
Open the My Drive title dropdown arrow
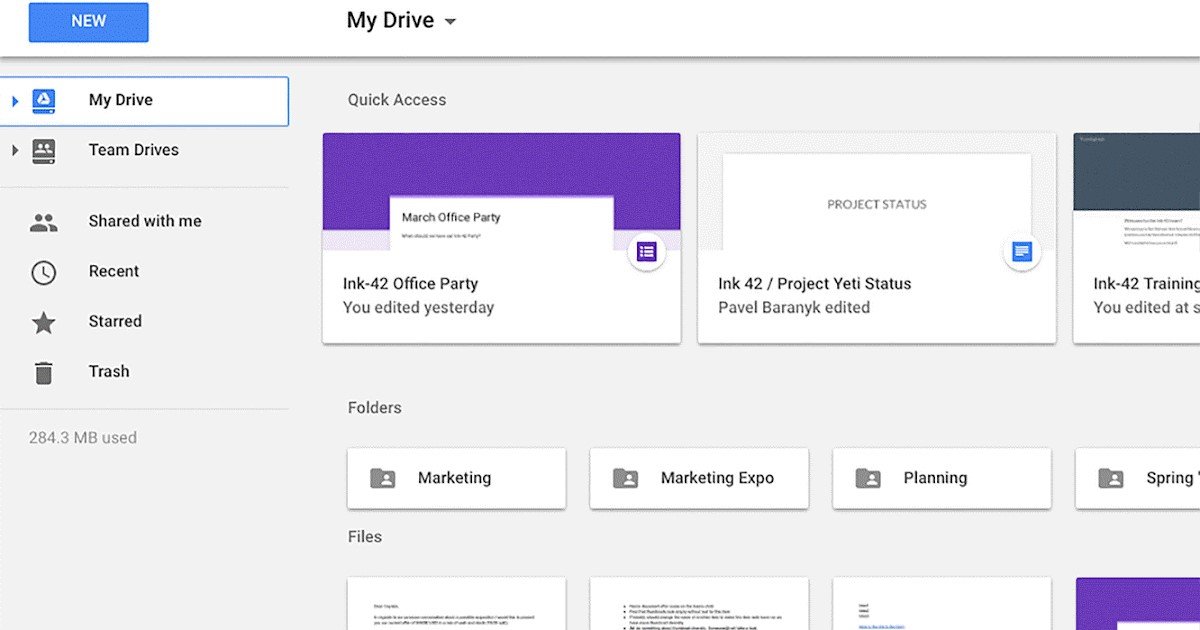pos(450,22)
